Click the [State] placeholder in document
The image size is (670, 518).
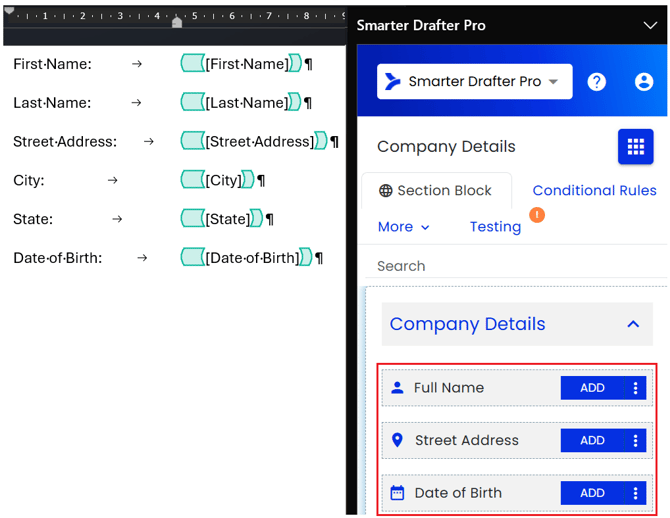[228, 219]
